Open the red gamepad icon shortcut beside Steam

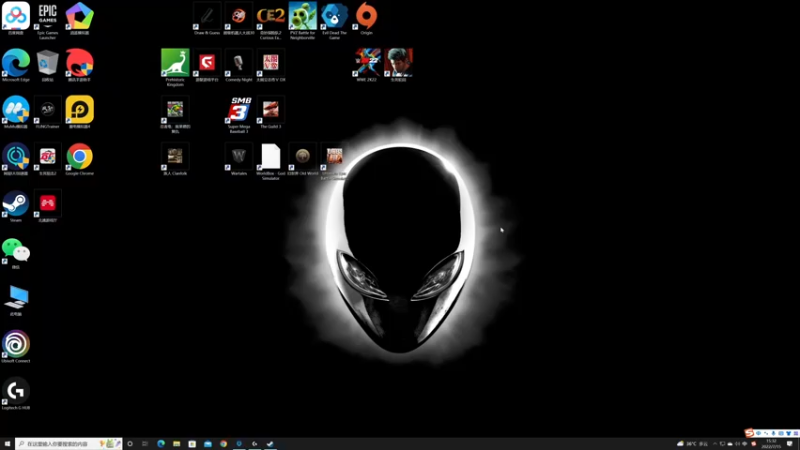47,206
